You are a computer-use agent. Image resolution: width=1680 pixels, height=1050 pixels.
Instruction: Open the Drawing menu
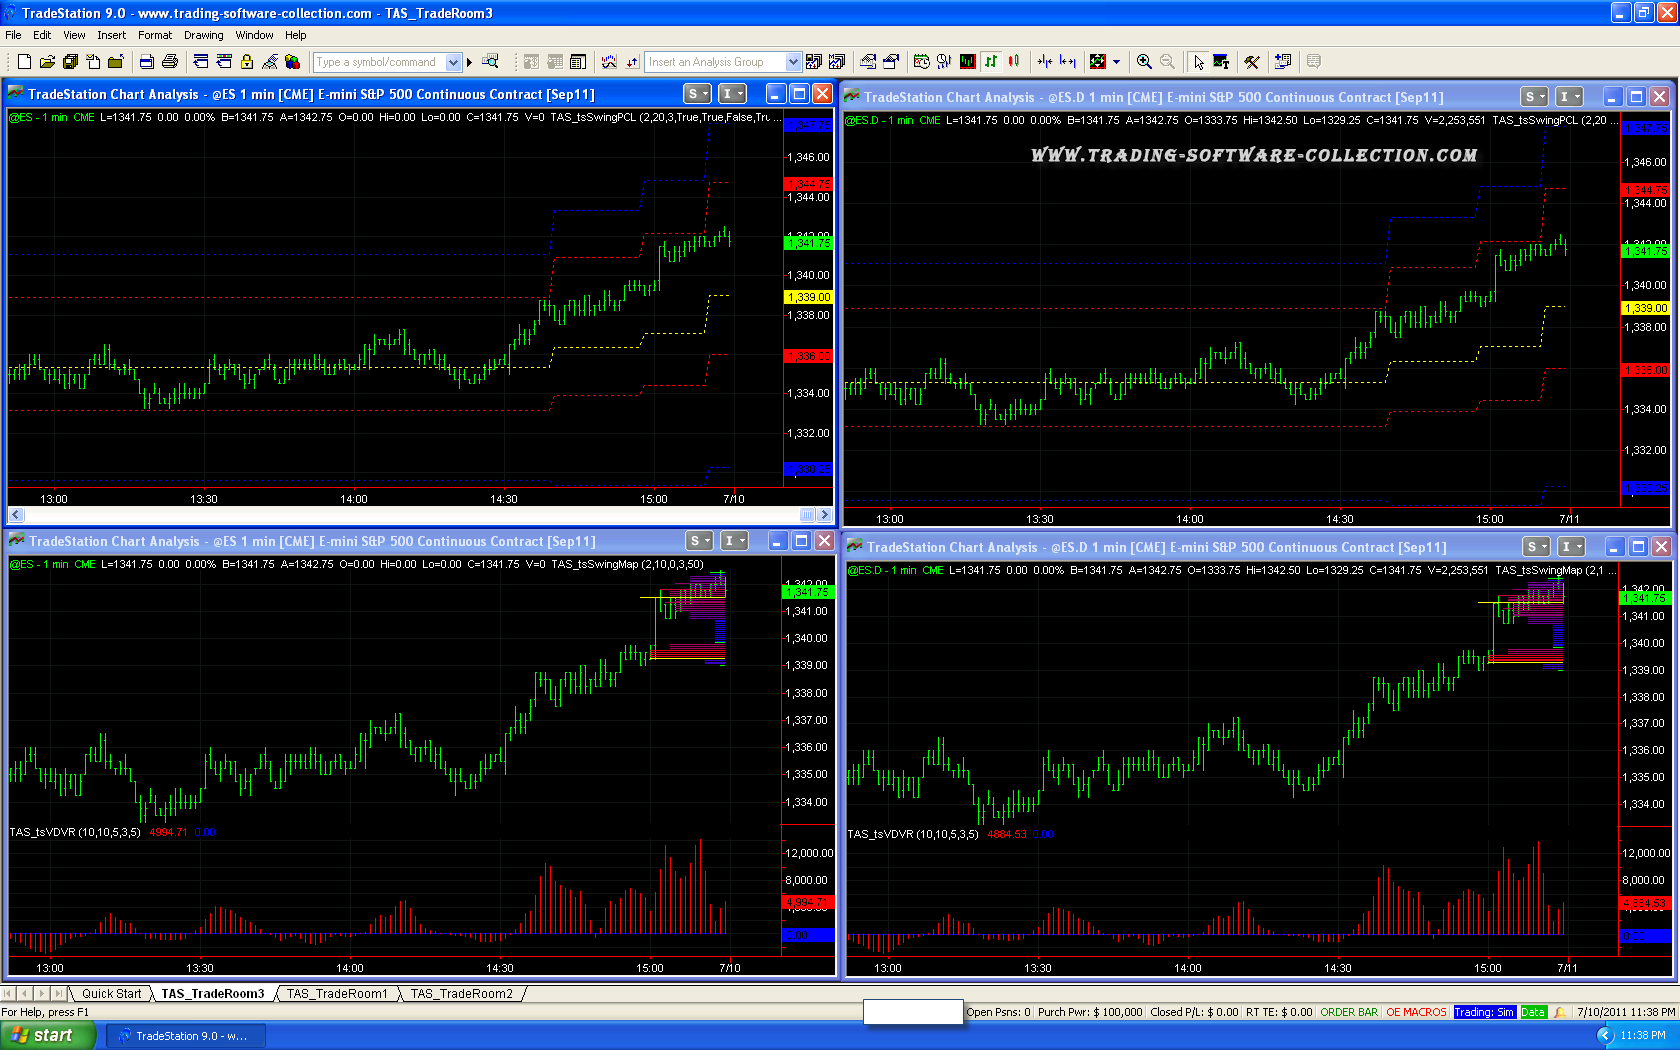pyautogui.click(x=203, y=35)
